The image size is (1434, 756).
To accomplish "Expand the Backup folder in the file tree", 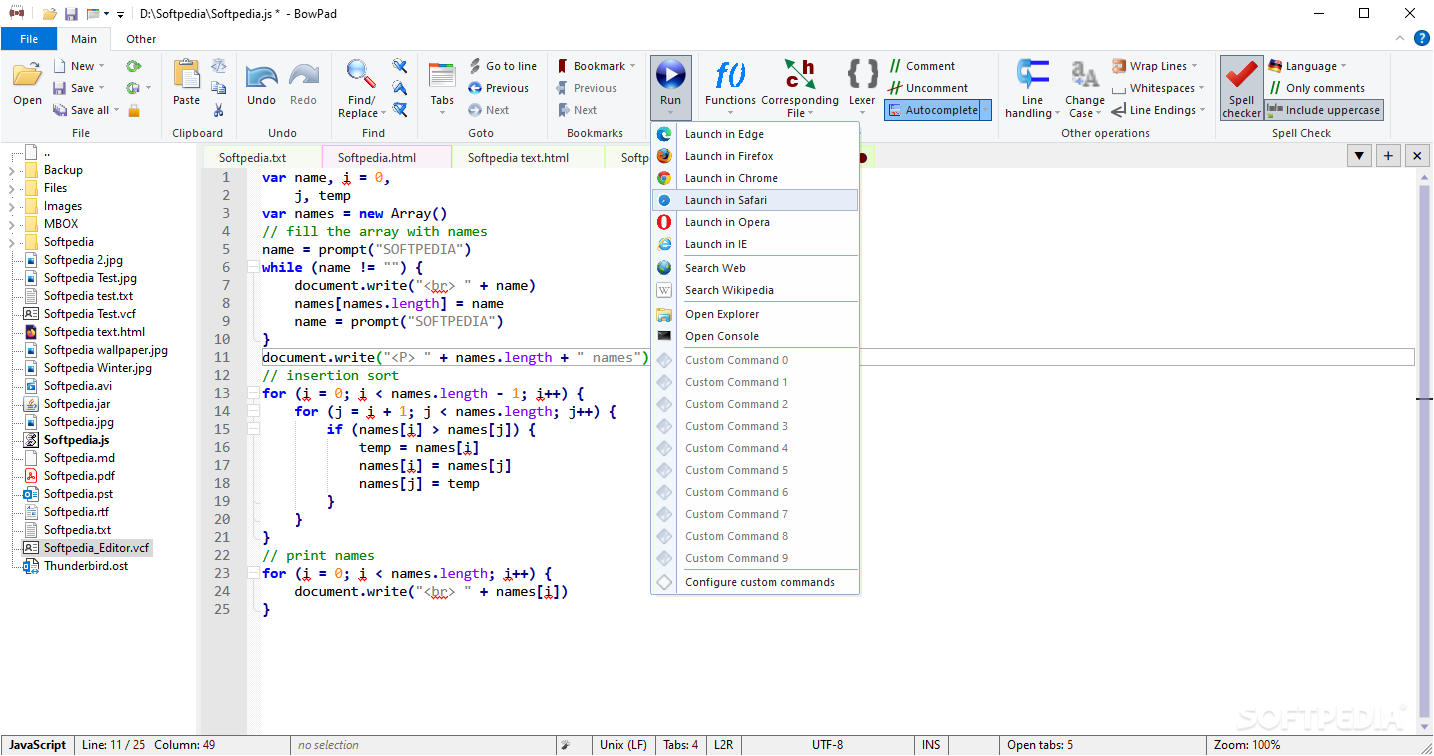I will (12, 170).
